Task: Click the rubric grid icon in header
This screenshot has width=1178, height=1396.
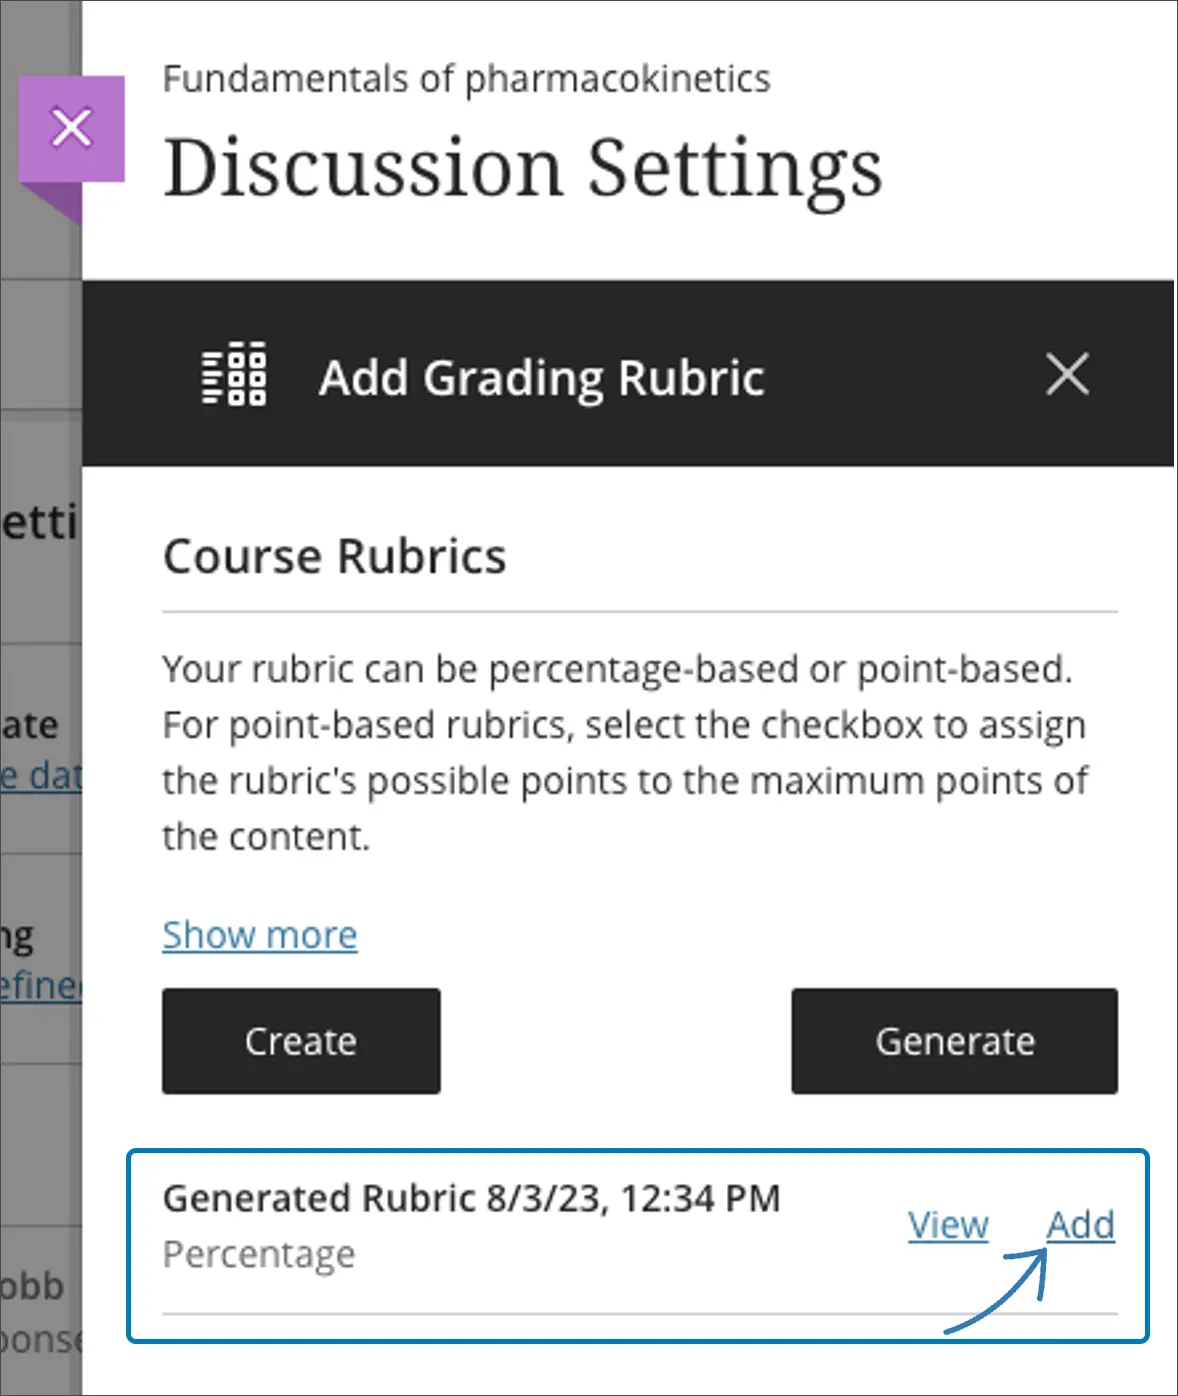Action: point(234,375)
